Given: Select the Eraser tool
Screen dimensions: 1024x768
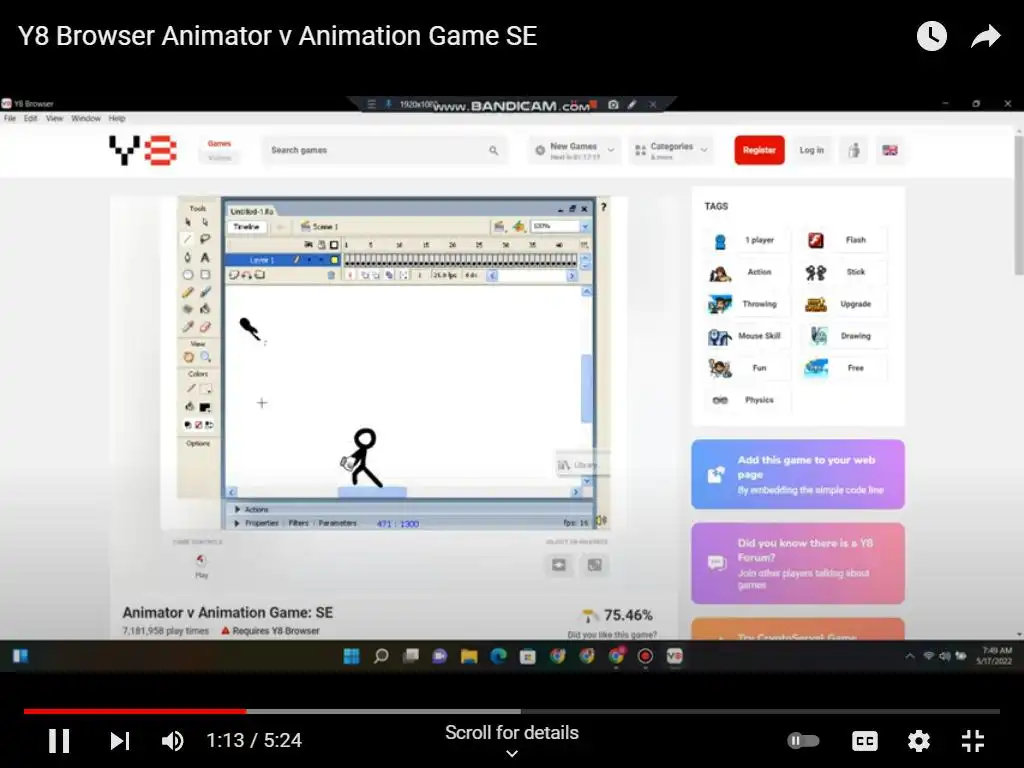Looking at the screenshot, I should tap(205, 327).
